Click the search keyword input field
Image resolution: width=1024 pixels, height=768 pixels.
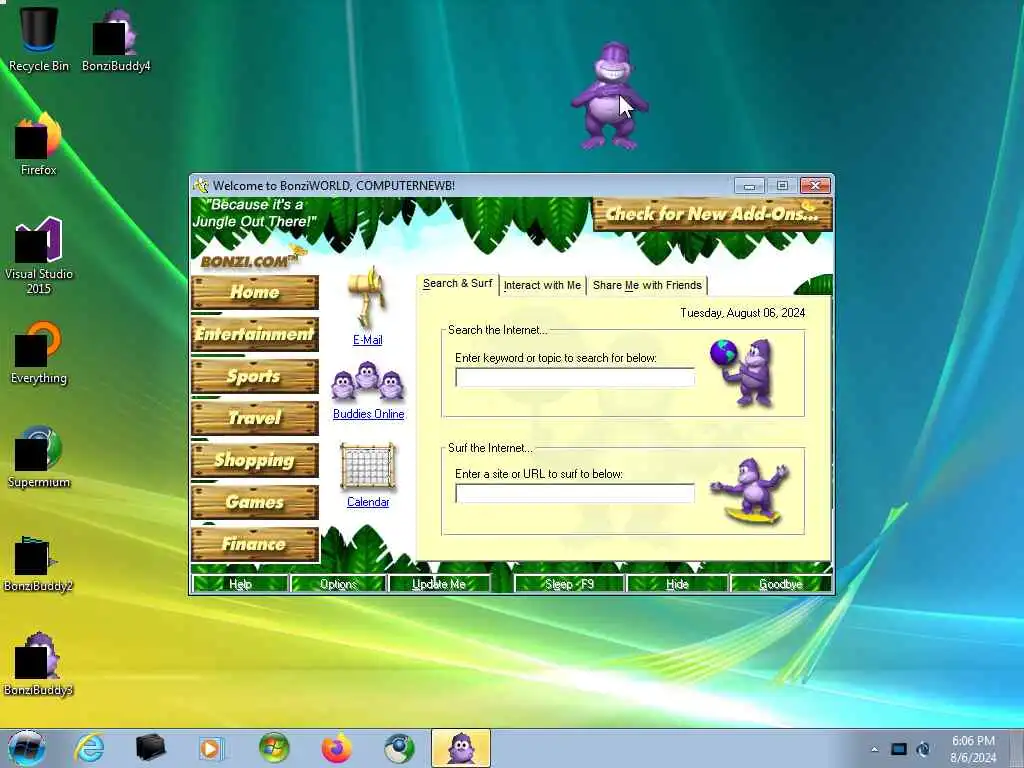pyautogui.click(x=575, y=377)
